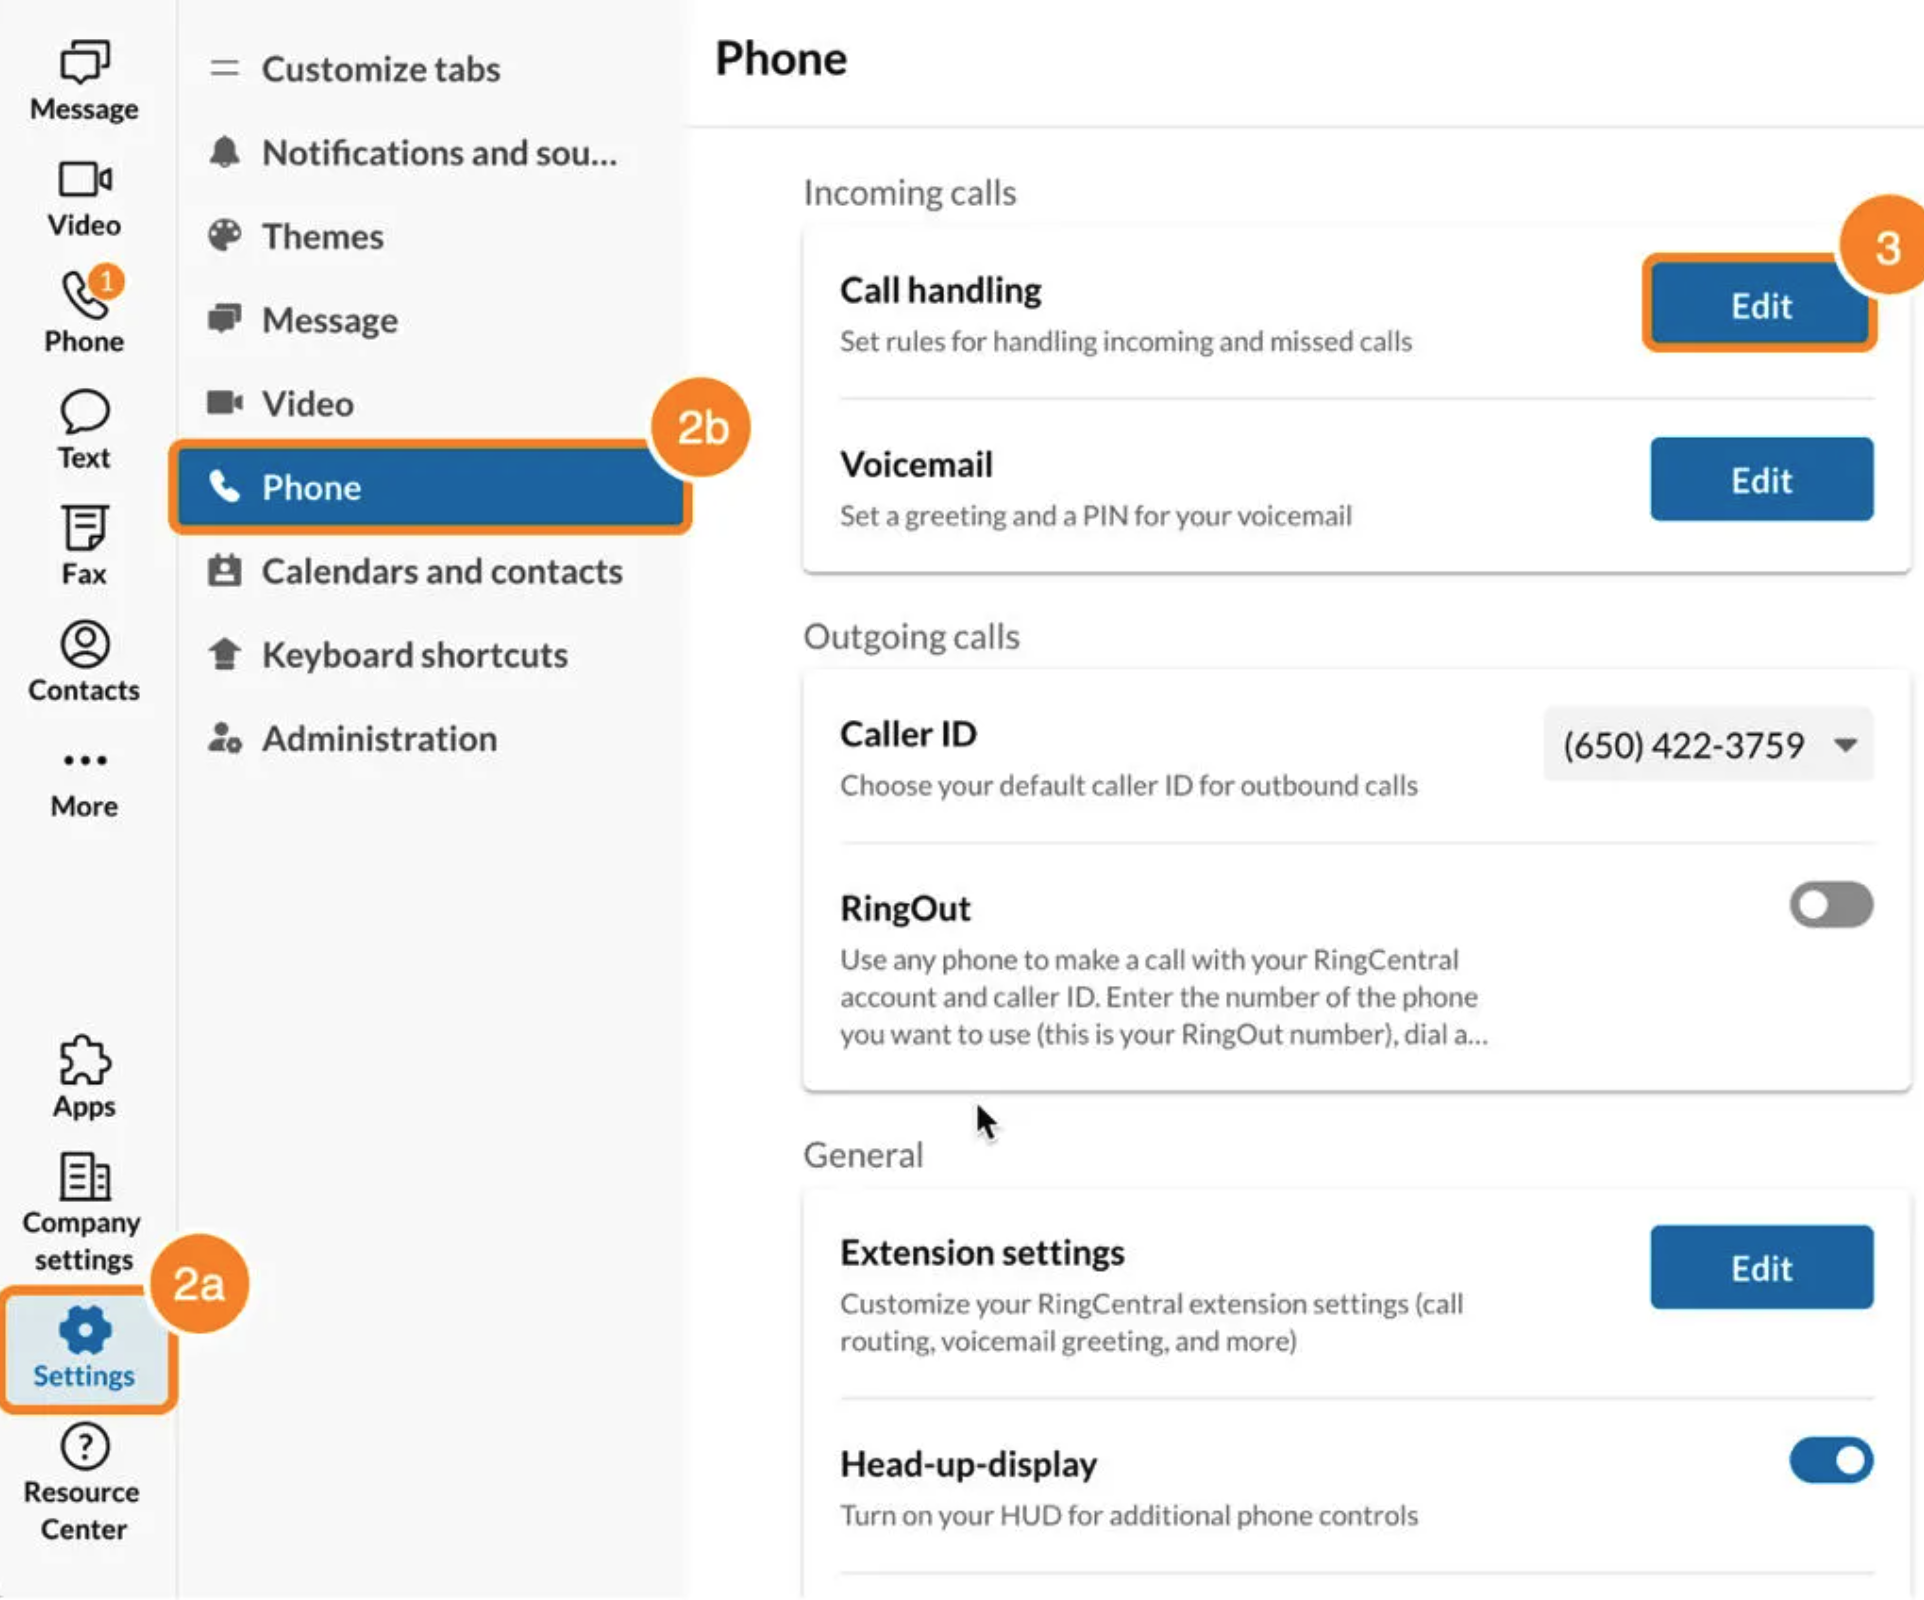Open the Fax section
The height and width of the screenshot is (1600, 1924).
(83, 540)
